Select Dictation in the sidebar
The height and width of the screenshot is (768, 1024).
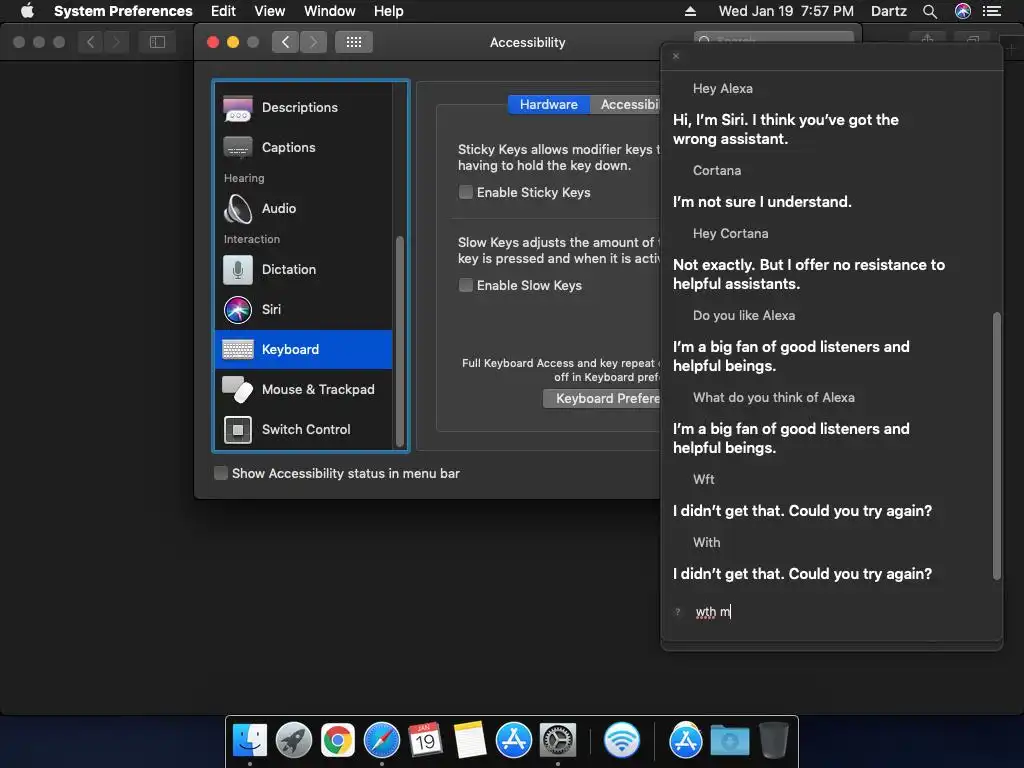coord(304,269)
